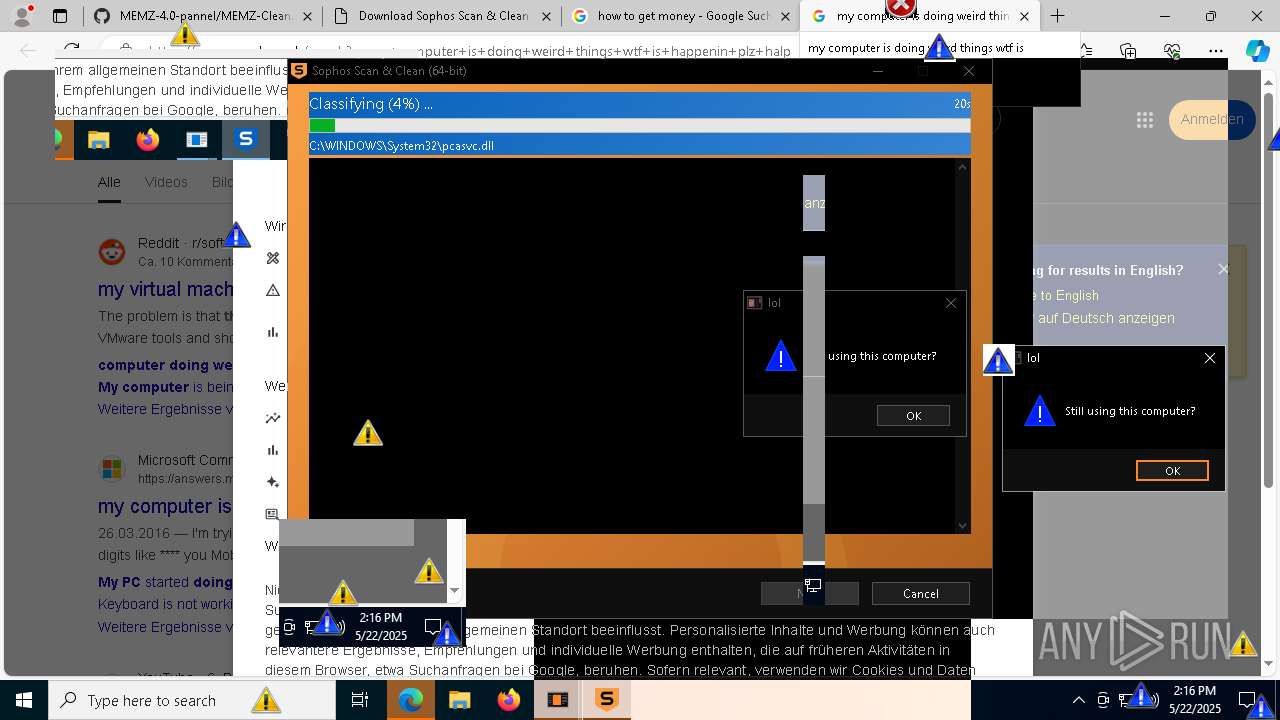The image size is (1280, 720).
Task: Click the sparkle icon in the white side panel
Action: 273,482
